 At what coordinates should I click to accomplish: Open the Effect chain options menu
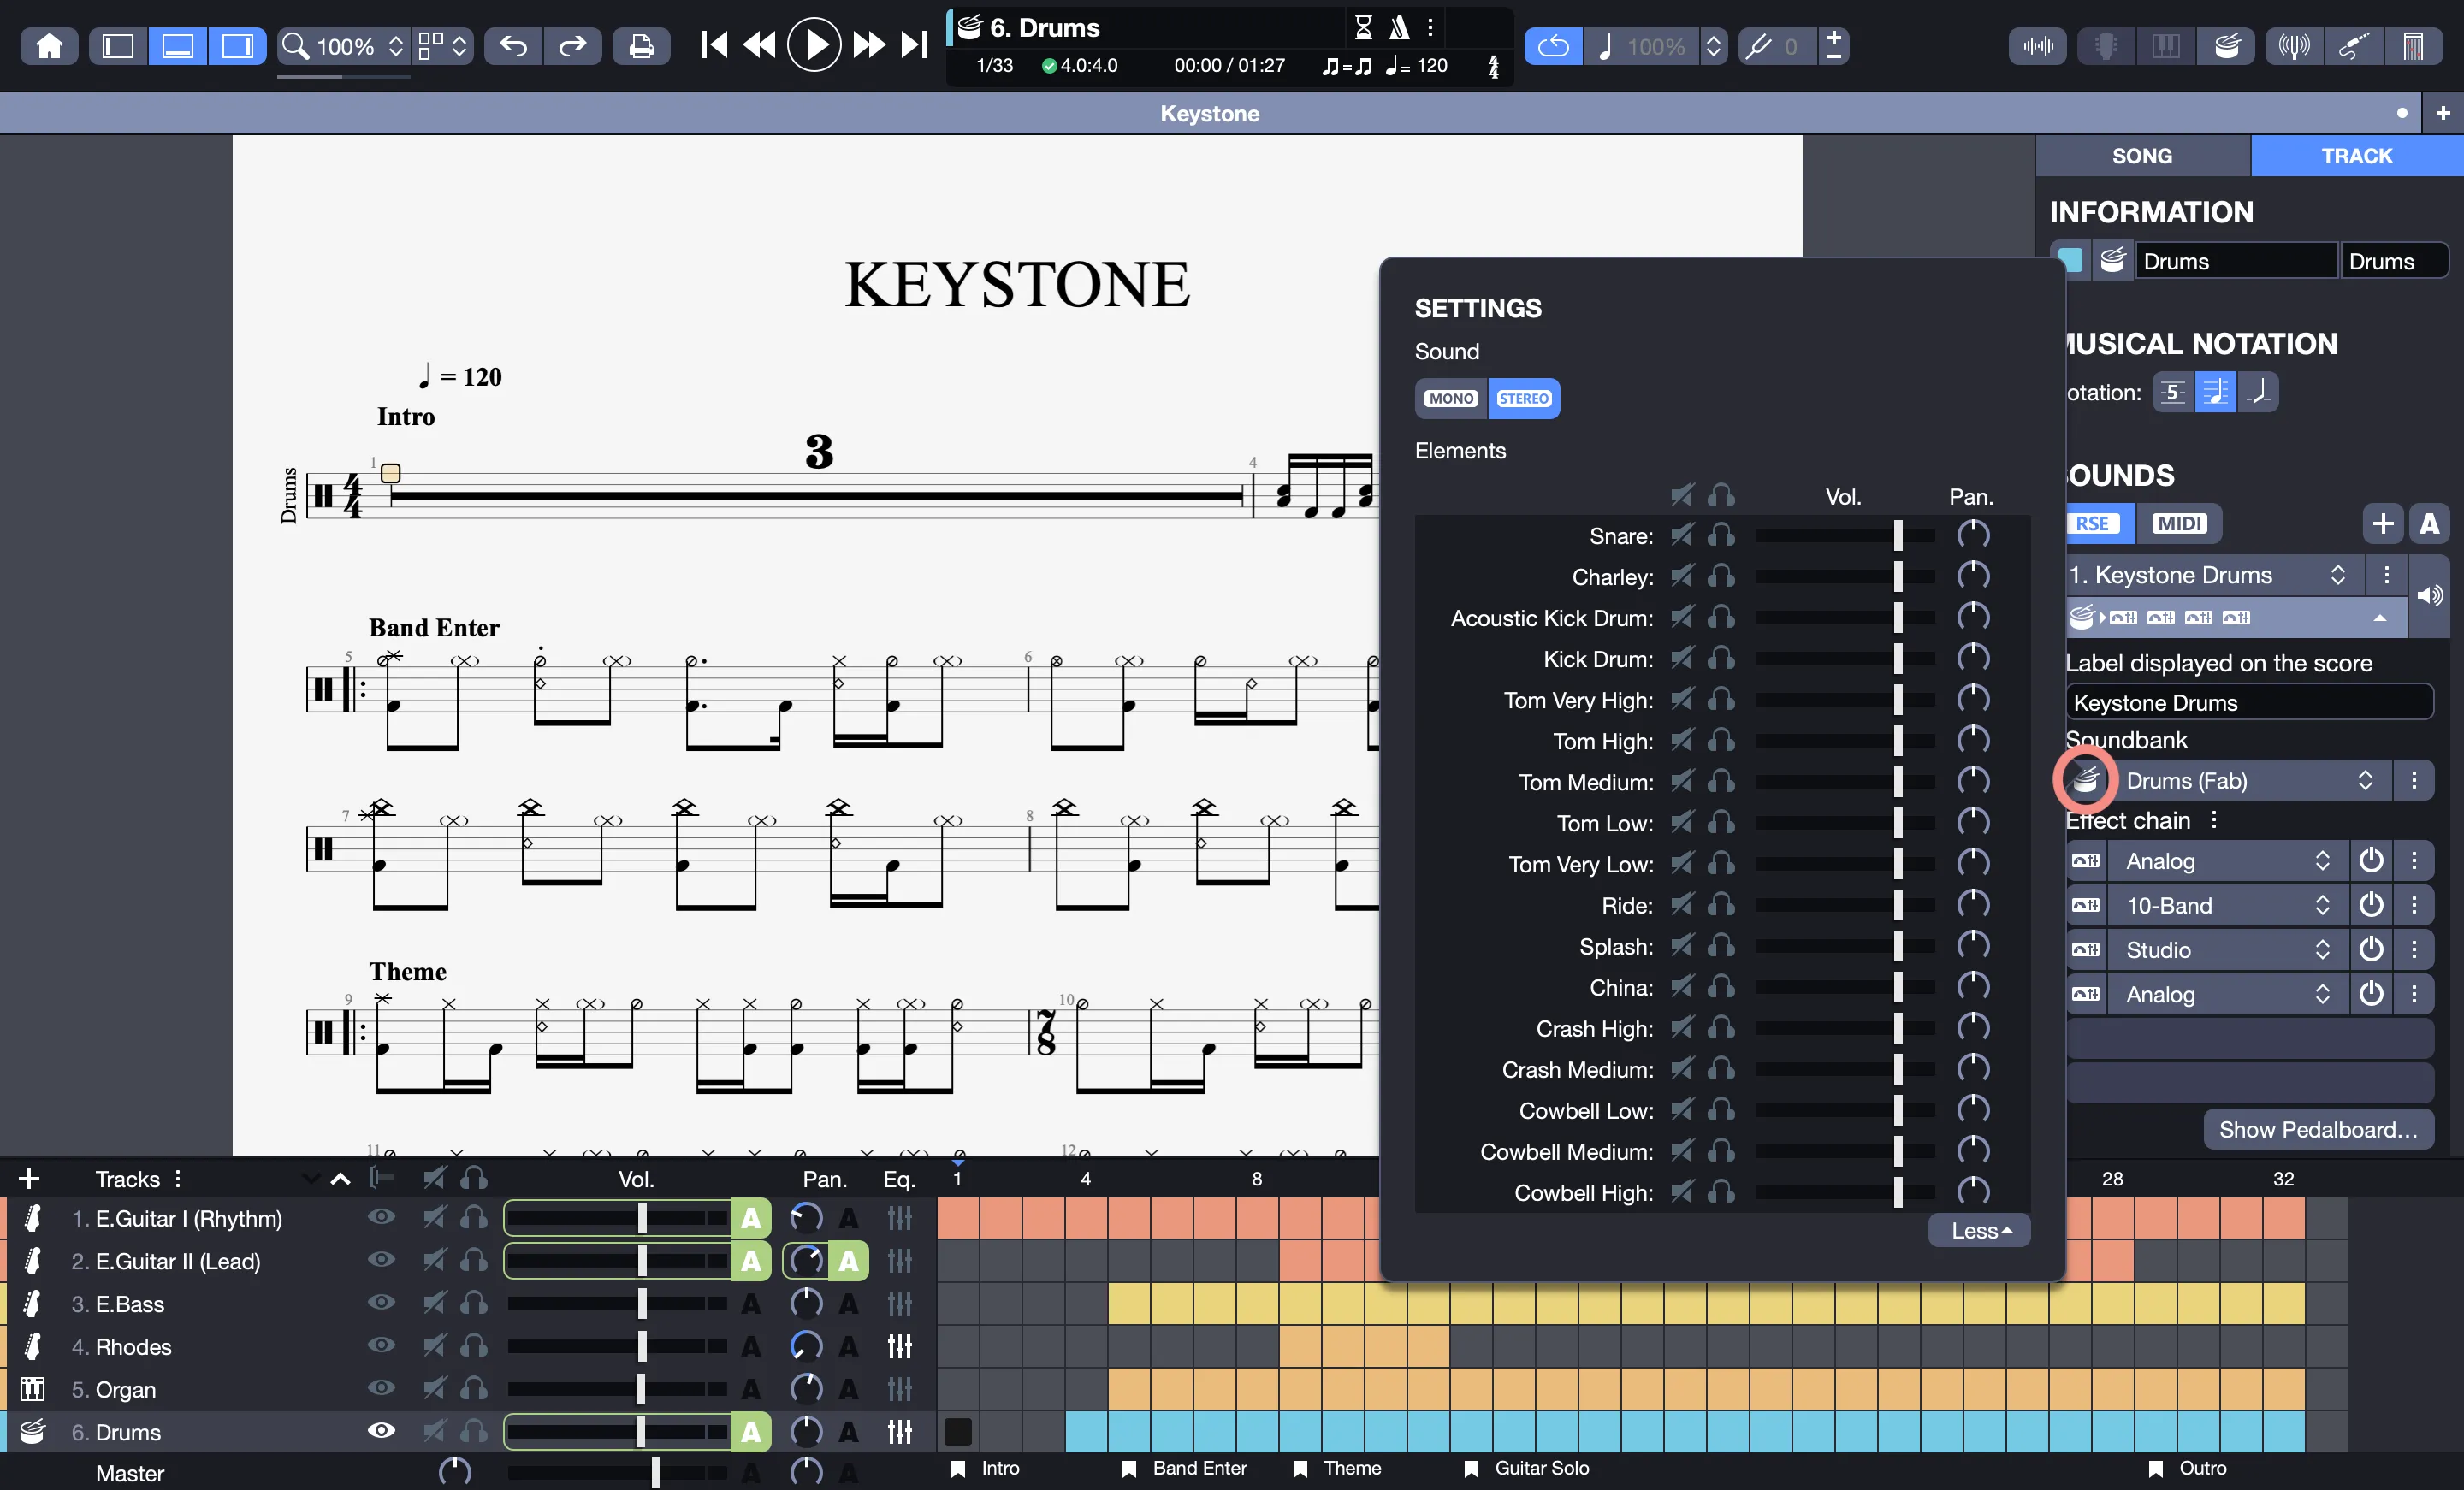[x=2215, y=820]
